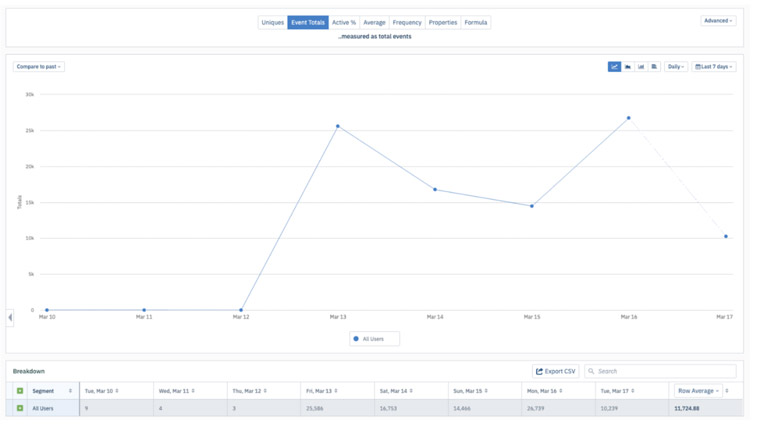Sort by Tue, Mar 17 column
Screen dimensions: 760x434
633,391
